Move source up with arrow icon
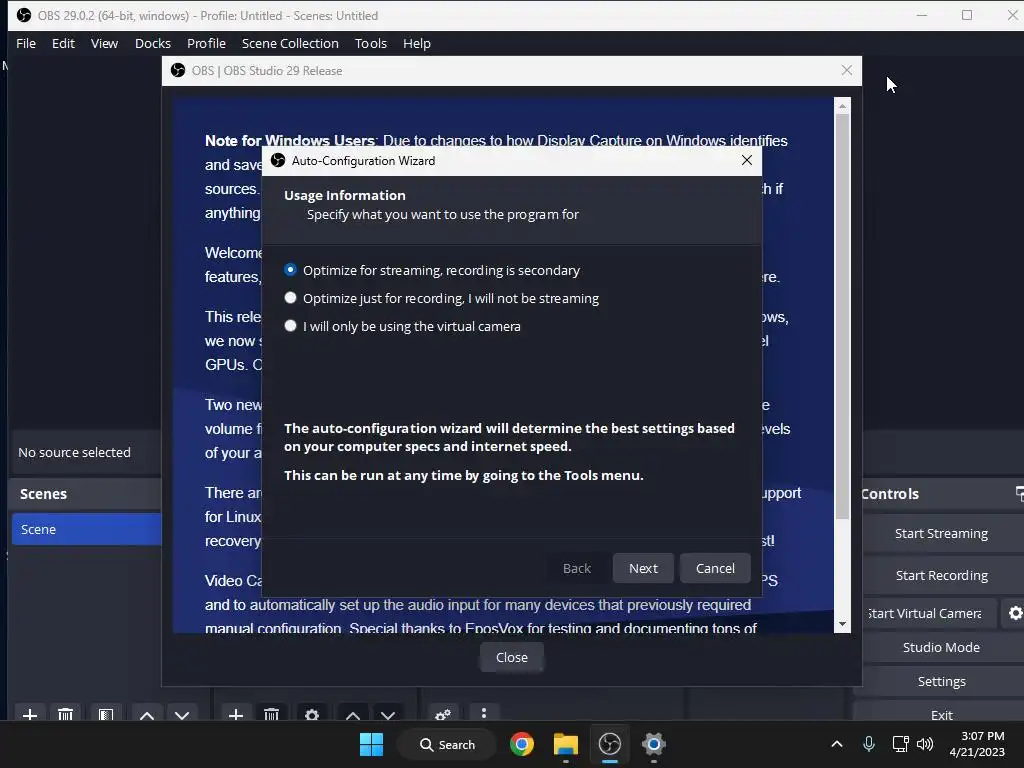Viewport: 1024px width, 768px height. (x=353, y=714)
